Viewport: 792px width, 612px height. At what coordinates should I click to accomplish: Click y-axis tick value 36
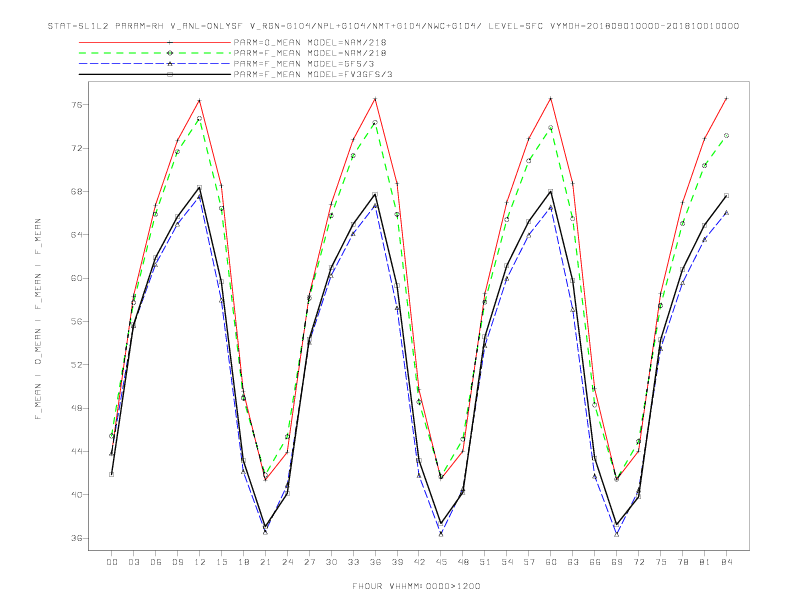coord(77,538)
